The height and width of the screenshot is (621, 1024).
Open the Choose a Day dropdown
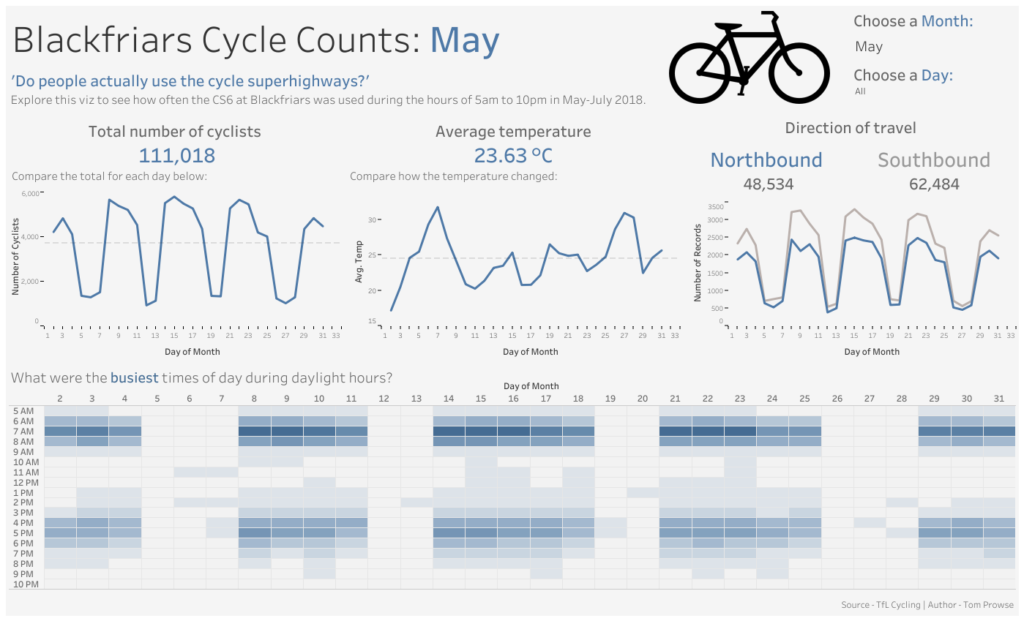coord(861,91)
